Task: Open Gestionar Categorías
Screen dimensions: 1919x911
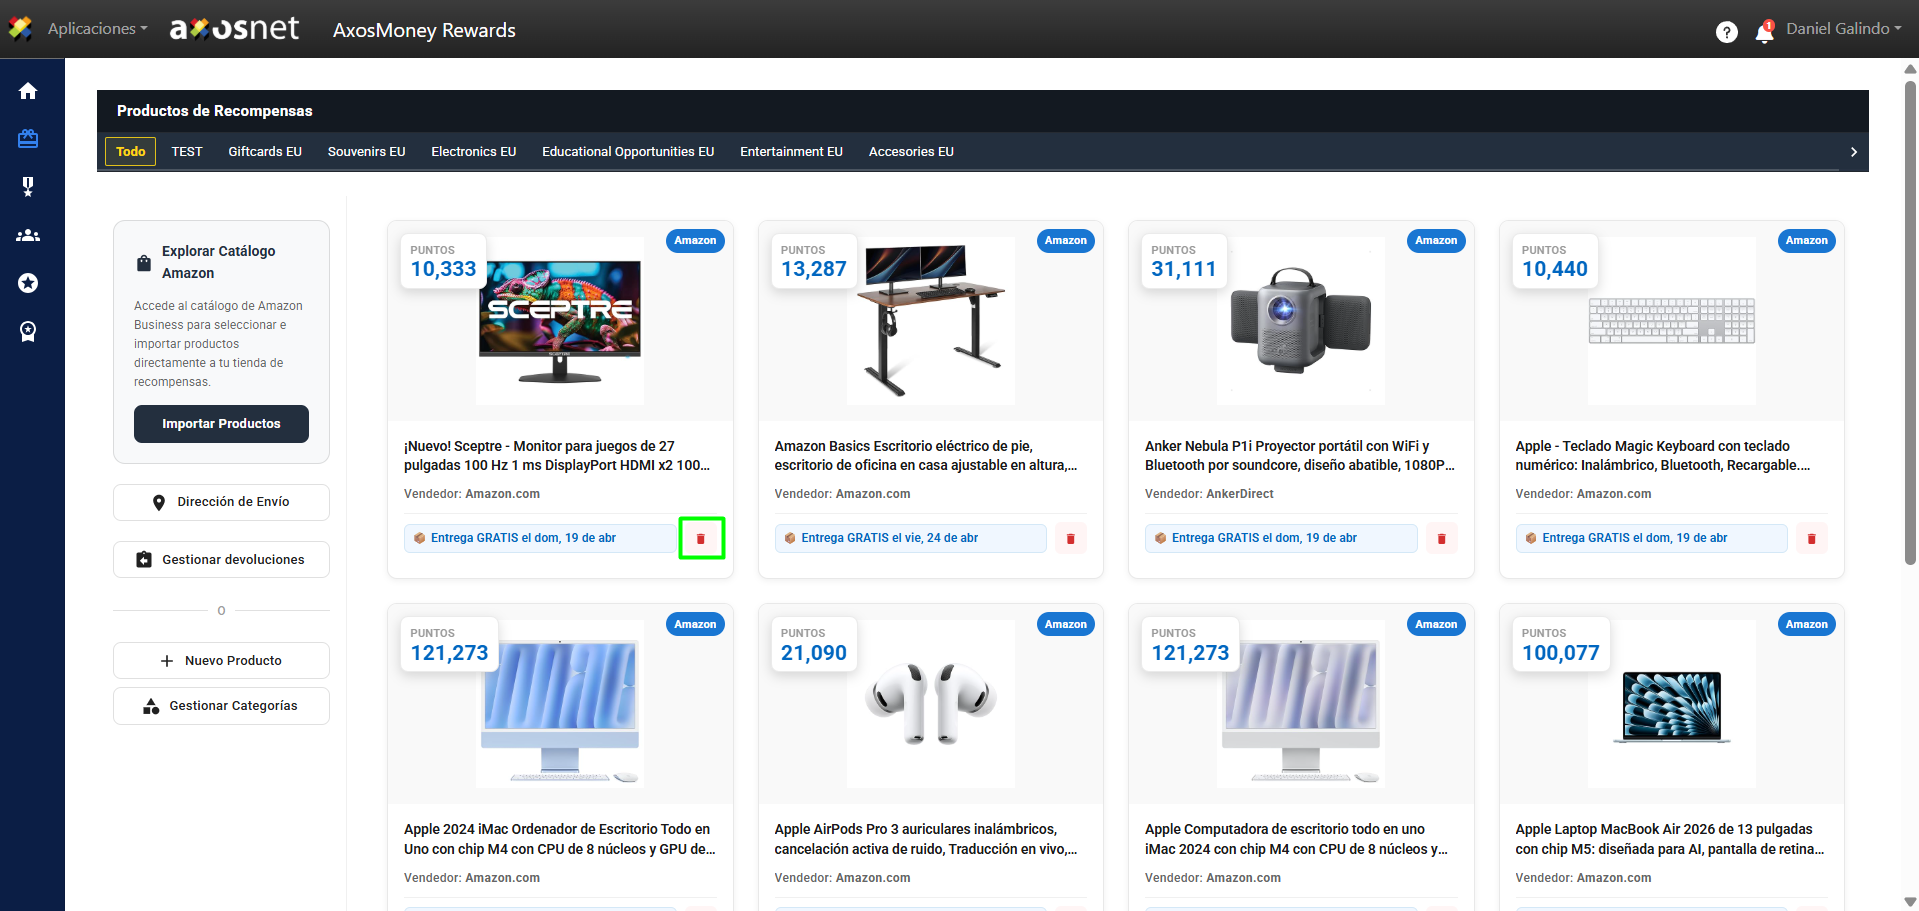Action: [221, 706]
